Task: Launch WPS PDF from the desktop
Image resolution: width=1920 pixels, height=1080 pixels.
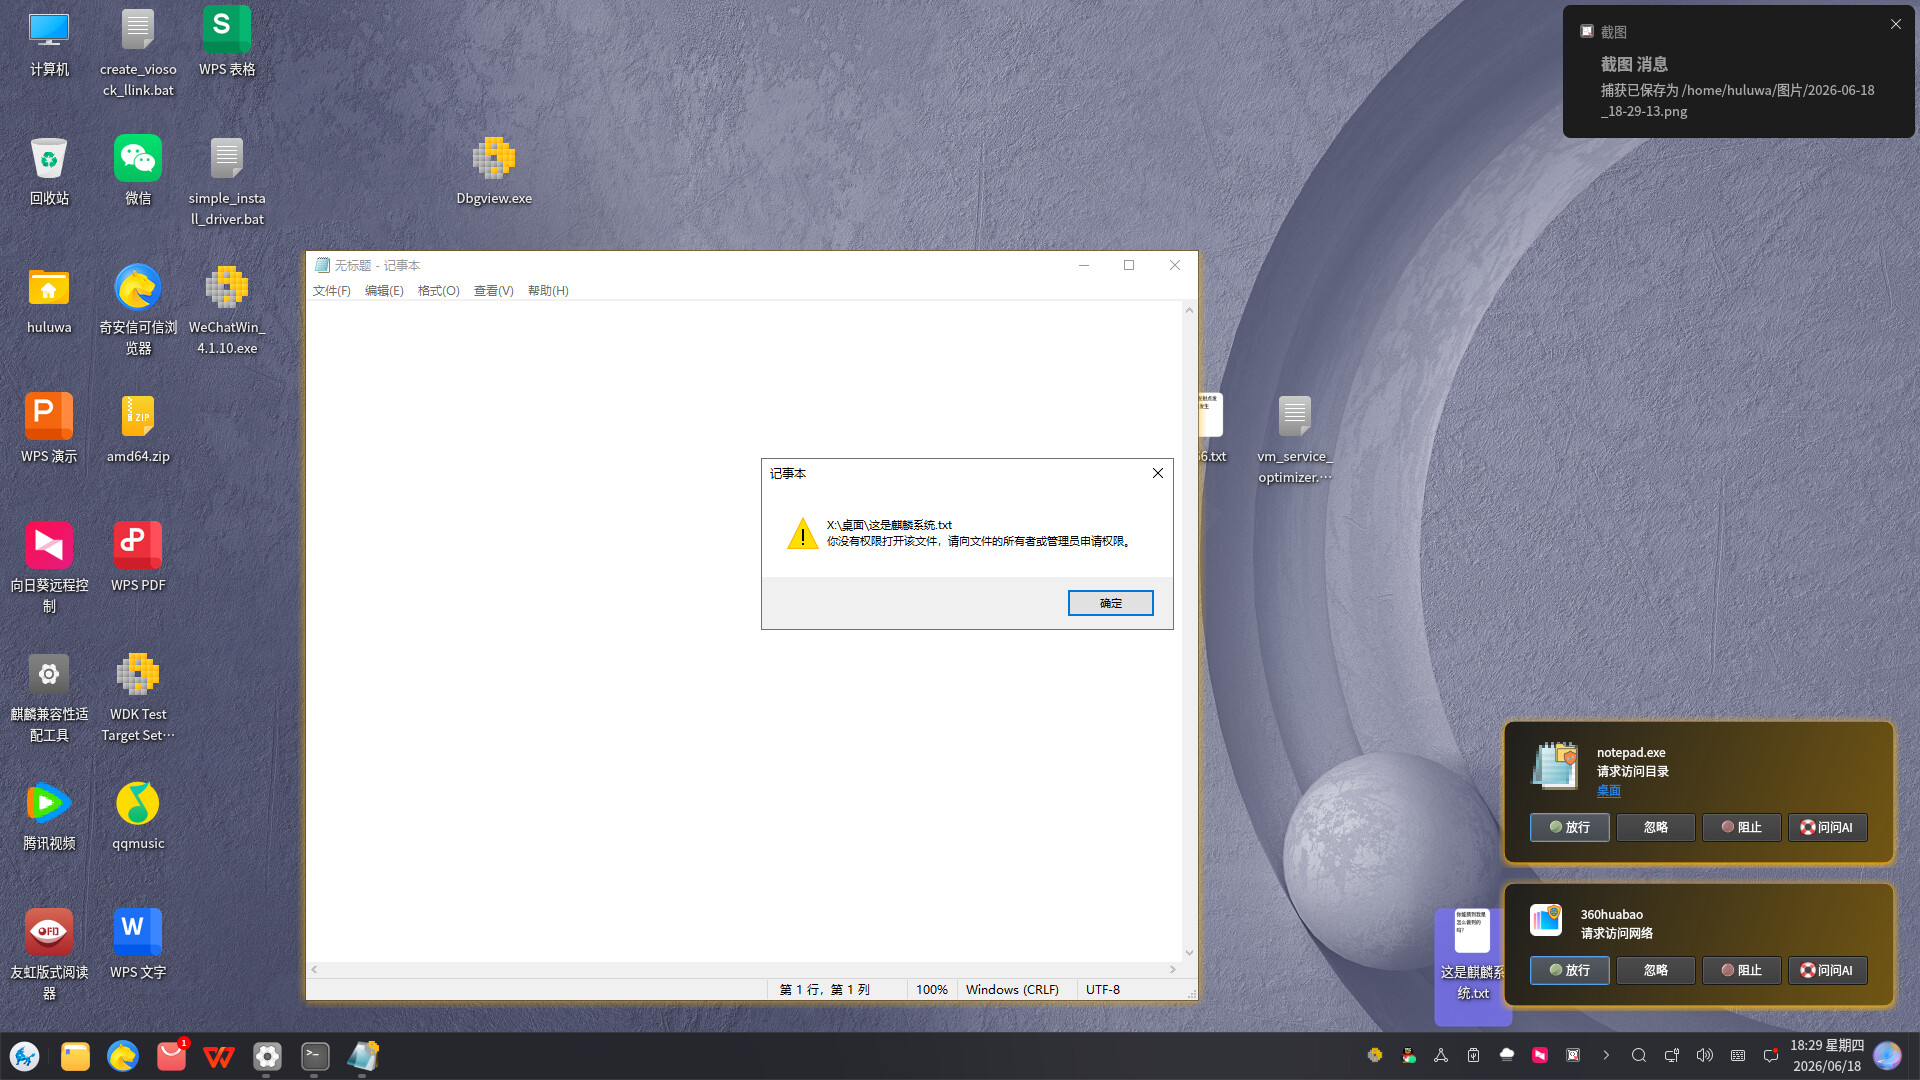Action: [x=138, y=558]
